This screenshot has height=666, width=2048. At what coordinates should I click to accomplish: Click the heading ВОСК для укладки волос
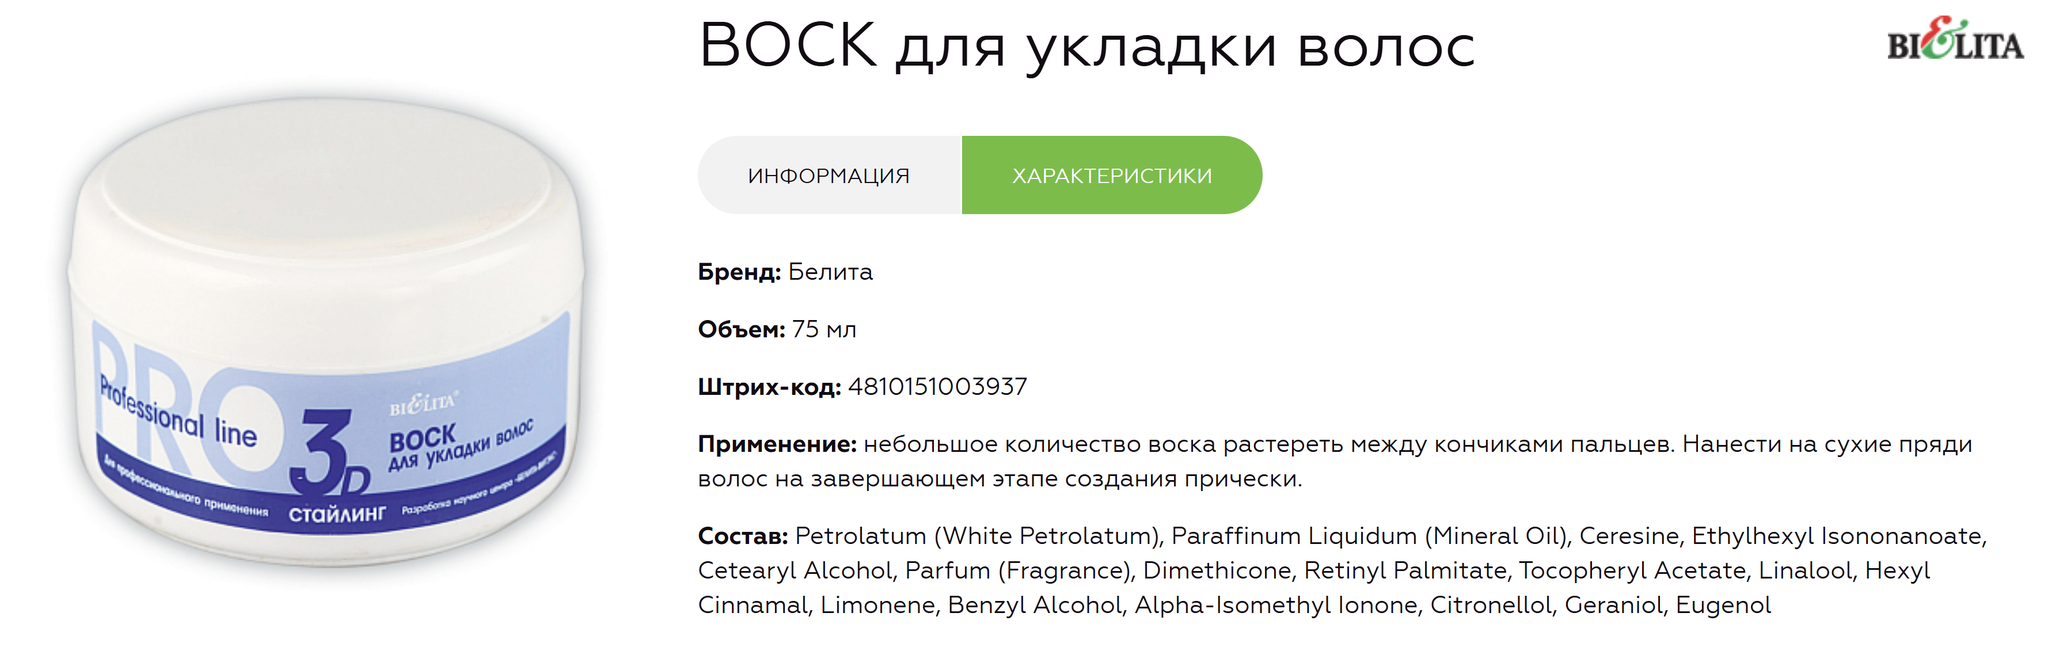click(x=1087, y=46)
